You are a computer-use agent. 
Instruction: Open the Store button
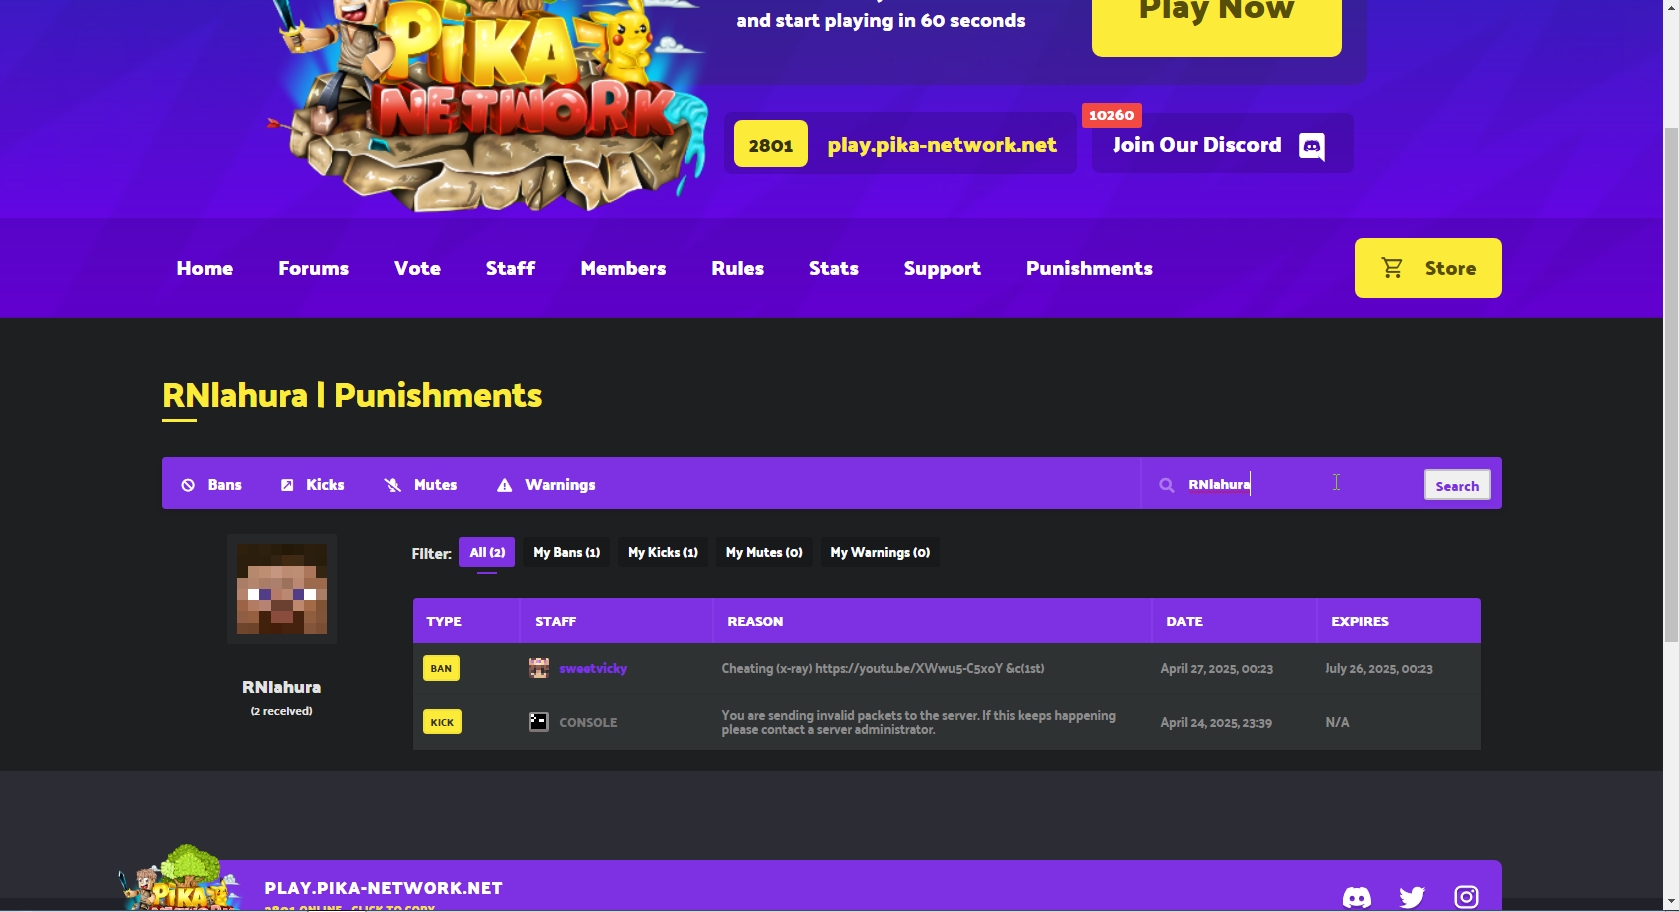tap(1428, 268)
